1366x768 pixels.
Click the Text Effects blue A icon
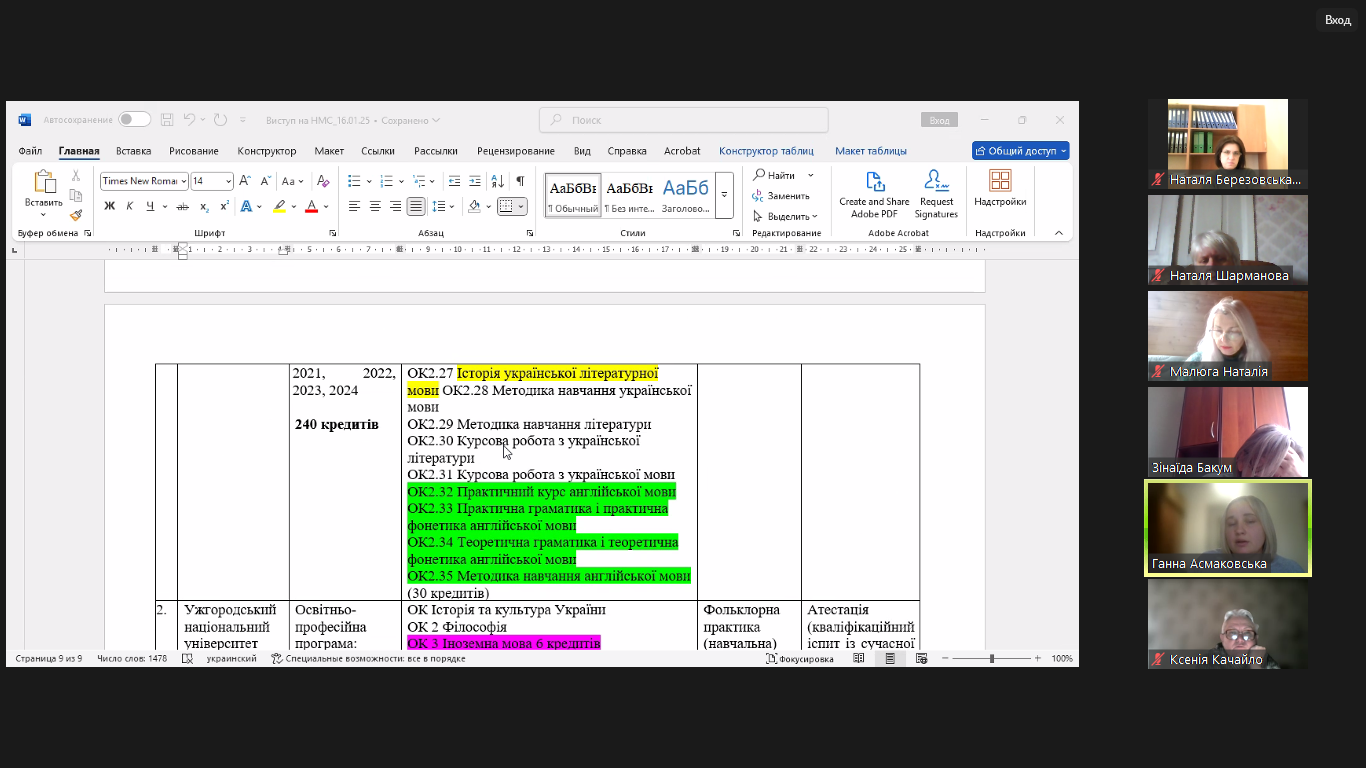pos(246,206)
